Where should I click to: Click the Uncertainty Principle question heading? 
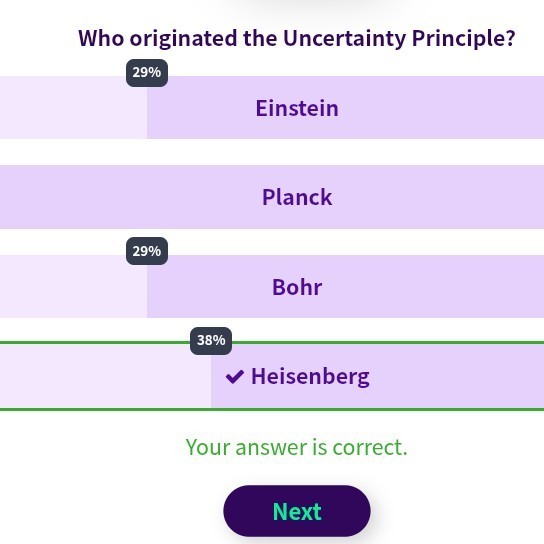coord(297,38)
